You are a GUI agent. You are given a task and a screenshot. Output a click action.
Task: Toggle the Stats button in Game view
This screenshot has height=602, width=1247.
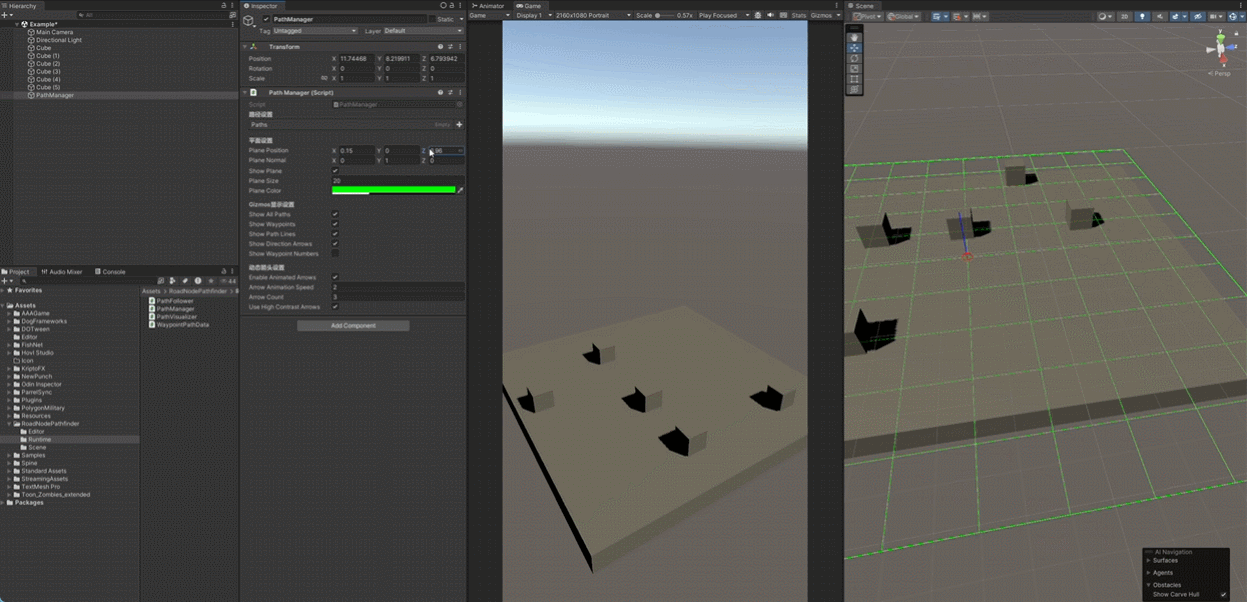(798, 16)
